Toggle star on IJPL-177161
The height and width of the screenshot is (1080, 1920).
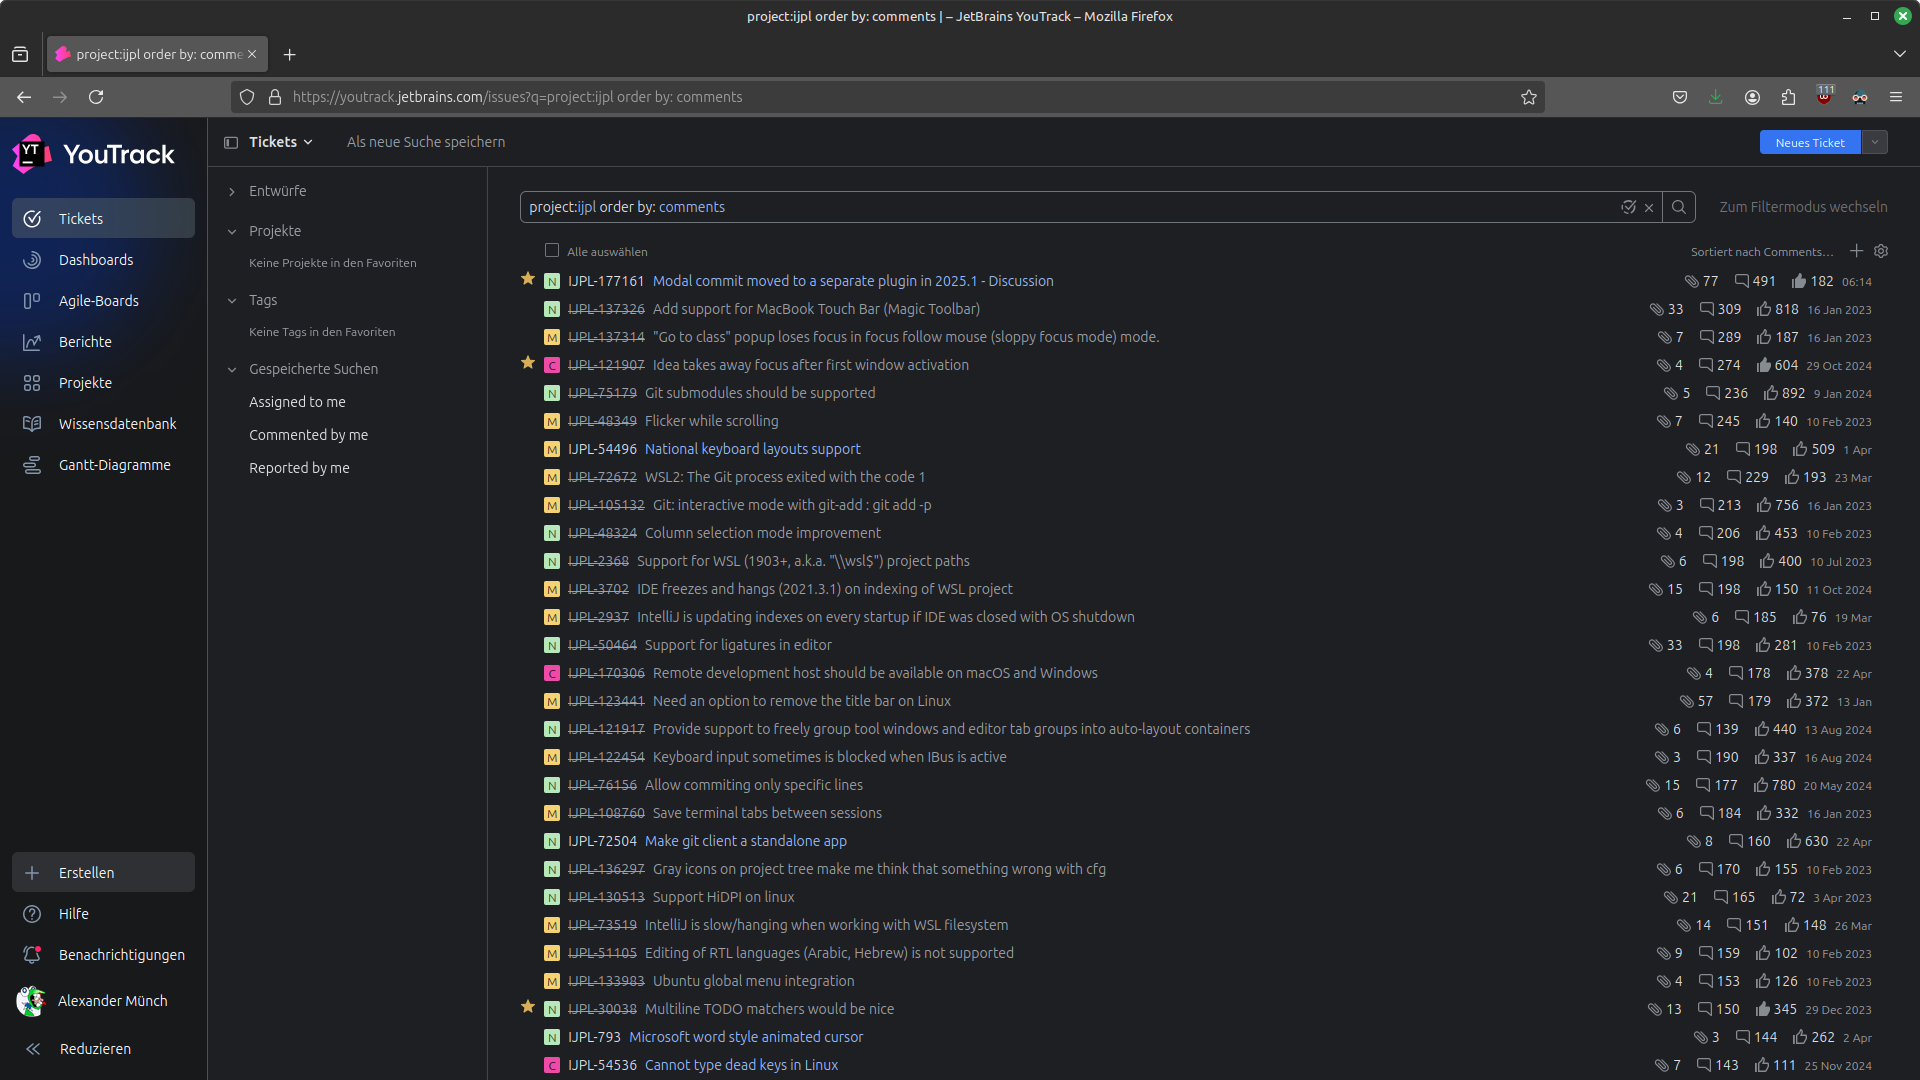(x=528, y=279)
